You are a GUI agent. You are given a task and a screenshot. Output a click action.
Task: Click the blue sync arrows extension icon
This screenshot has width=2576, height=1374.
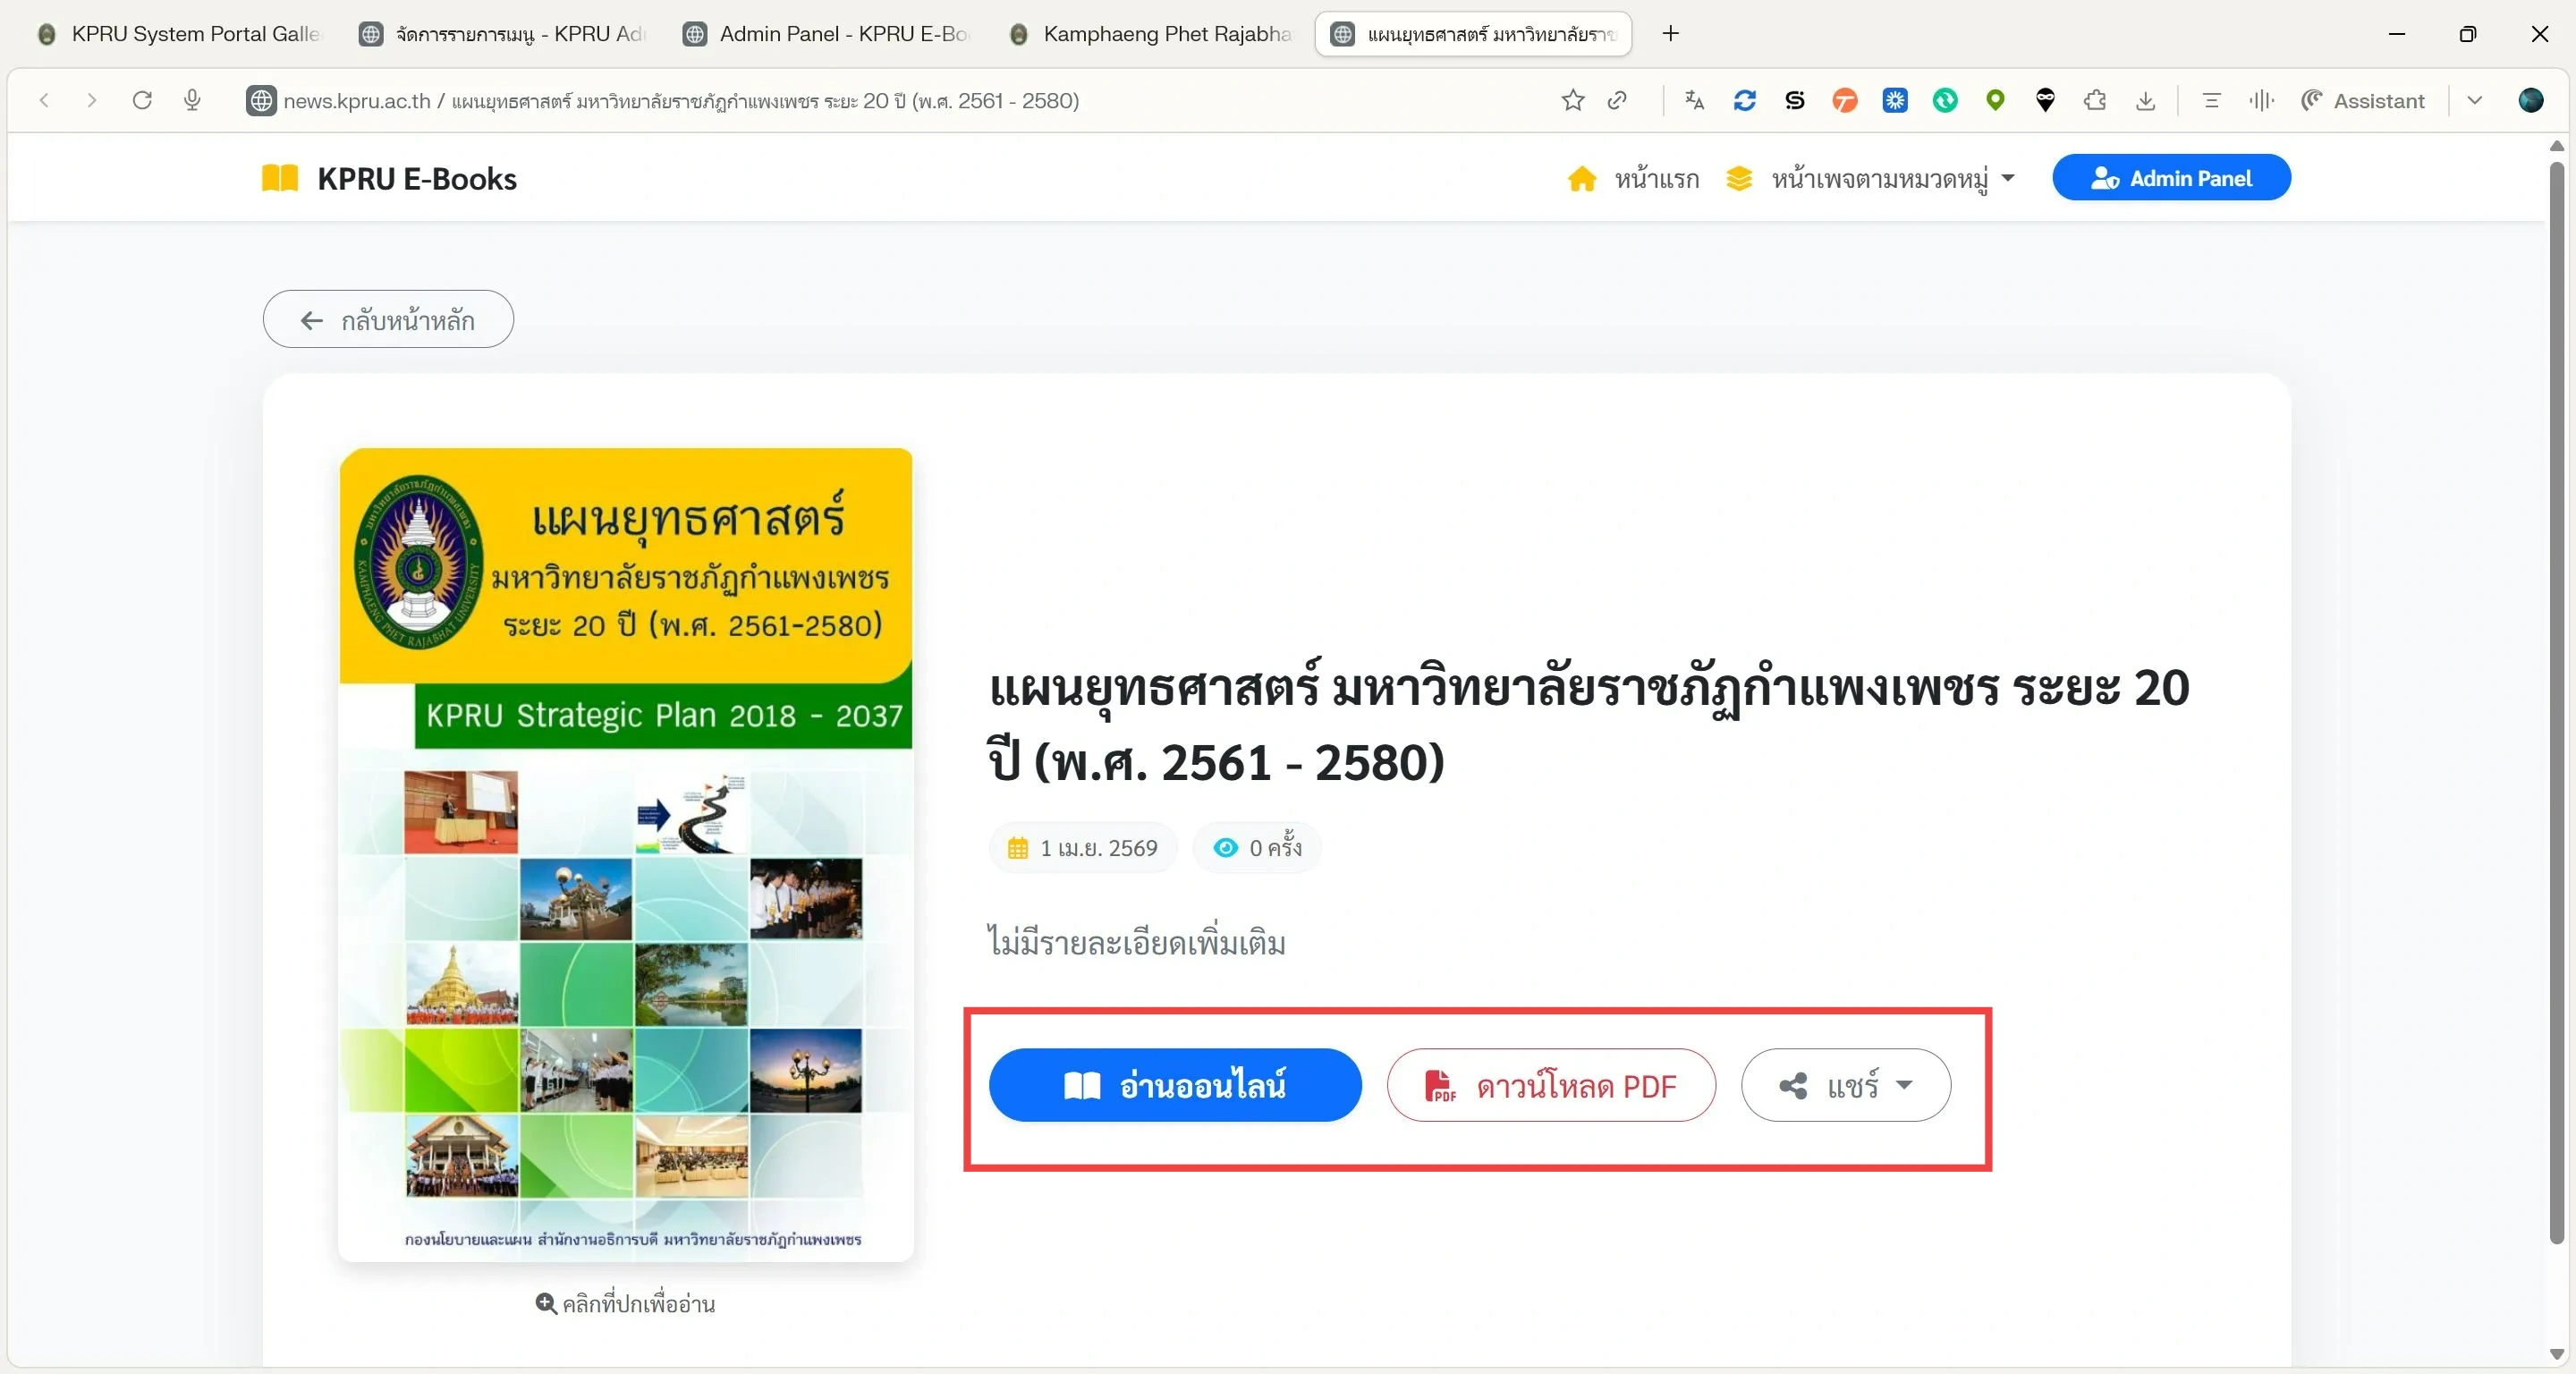(1745, 100)
